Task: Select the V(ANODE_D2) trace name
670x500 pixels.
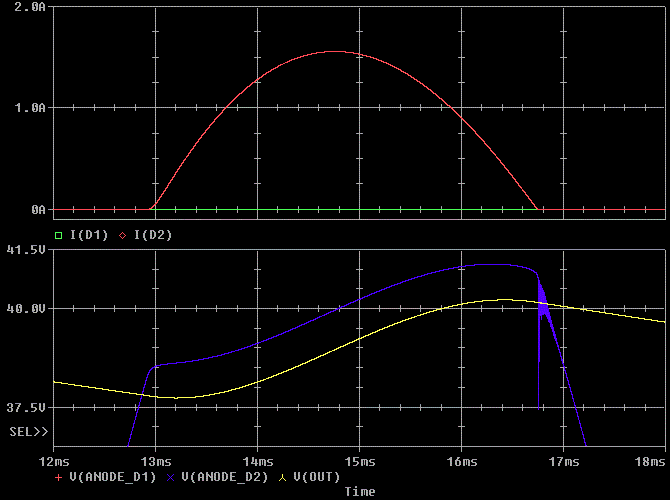Action: 225,477
